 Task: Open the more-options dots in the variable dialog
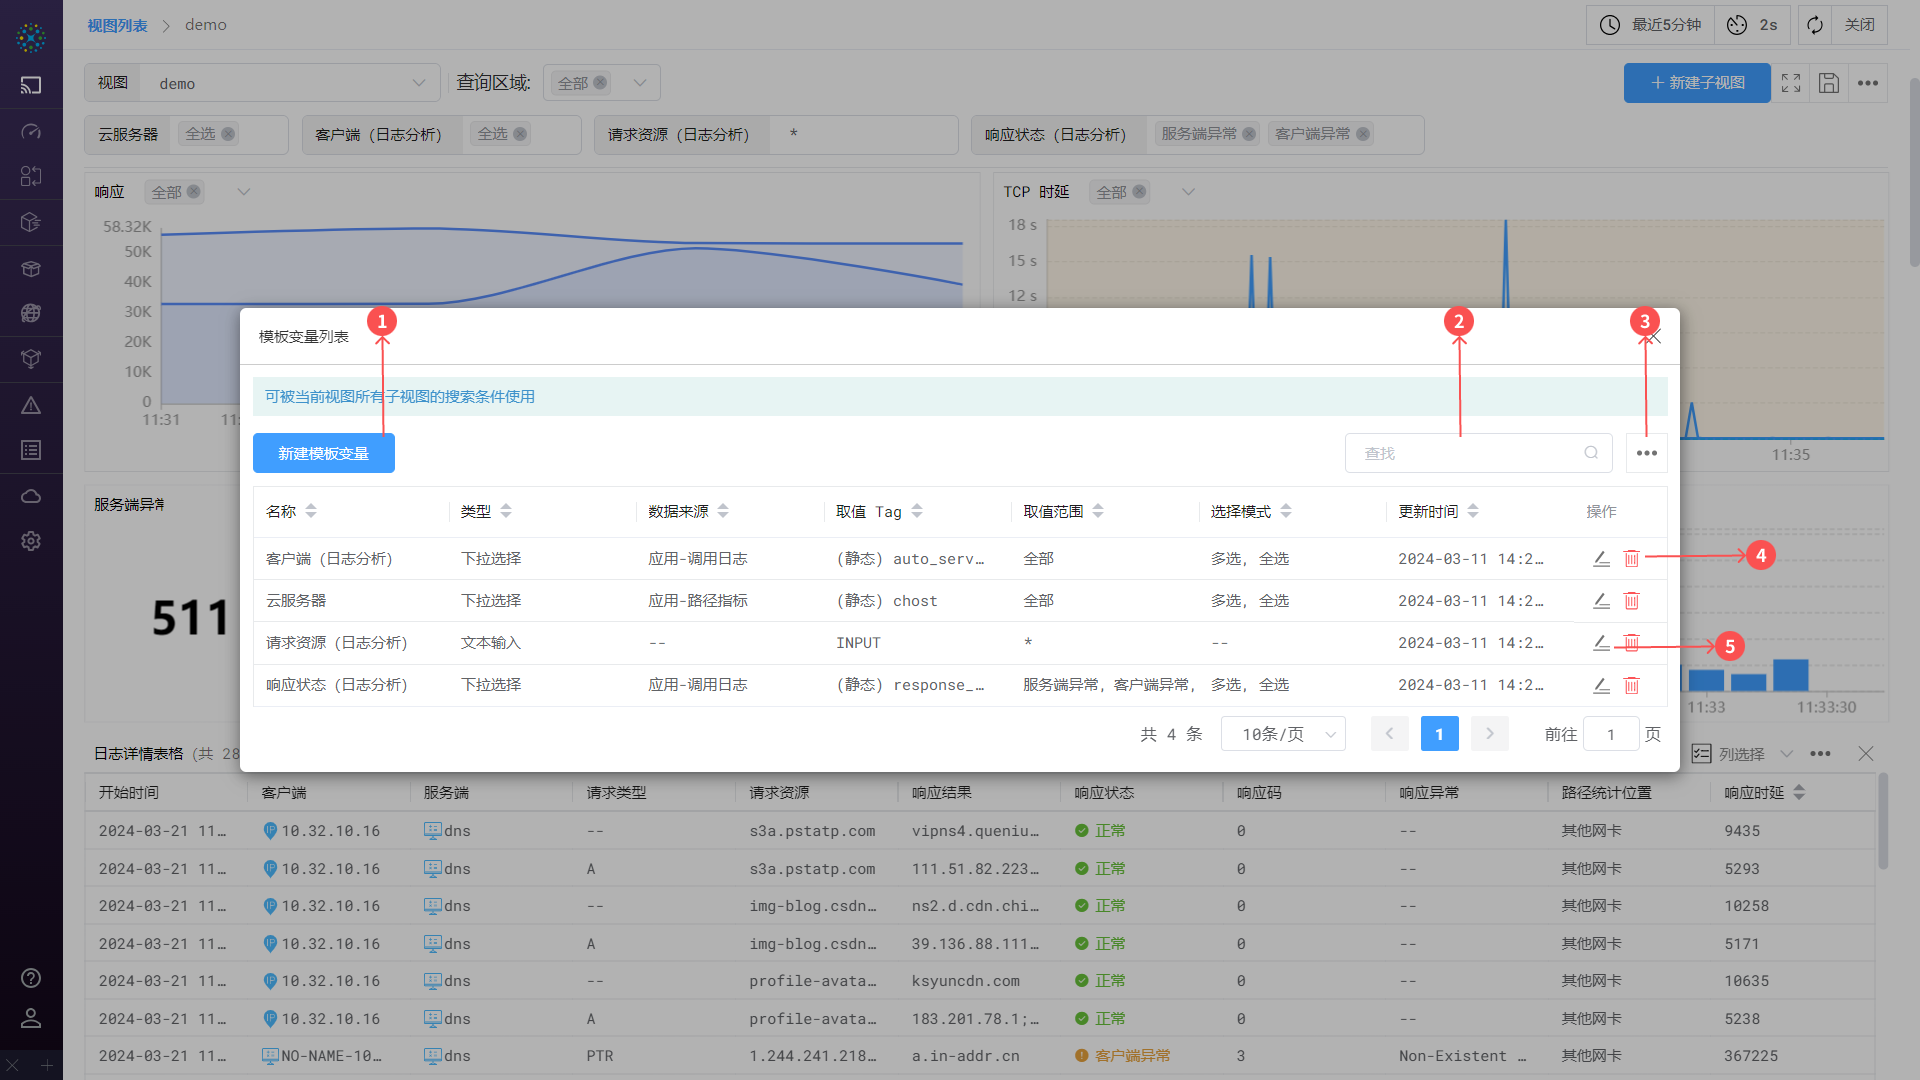pos(1646,453)
